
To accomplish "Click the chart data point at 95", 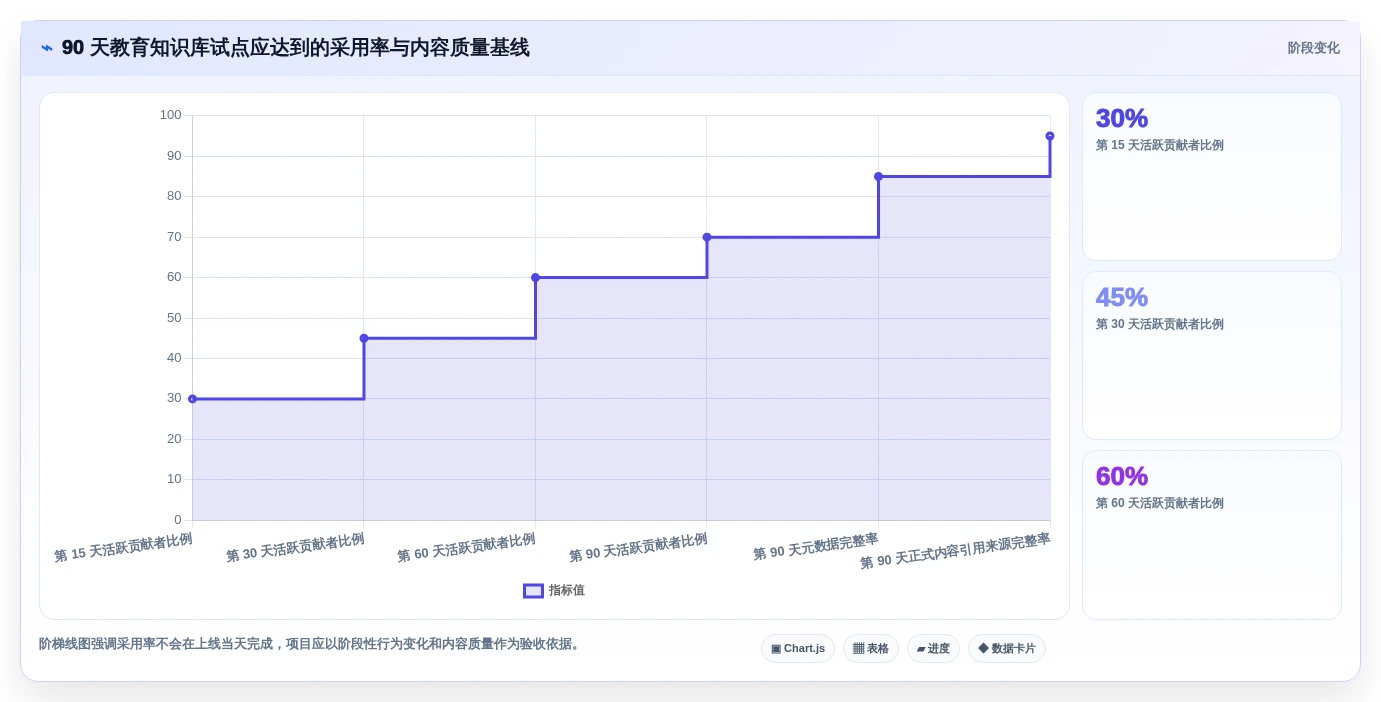I will pyautogui.click(x=1050, y=136).
